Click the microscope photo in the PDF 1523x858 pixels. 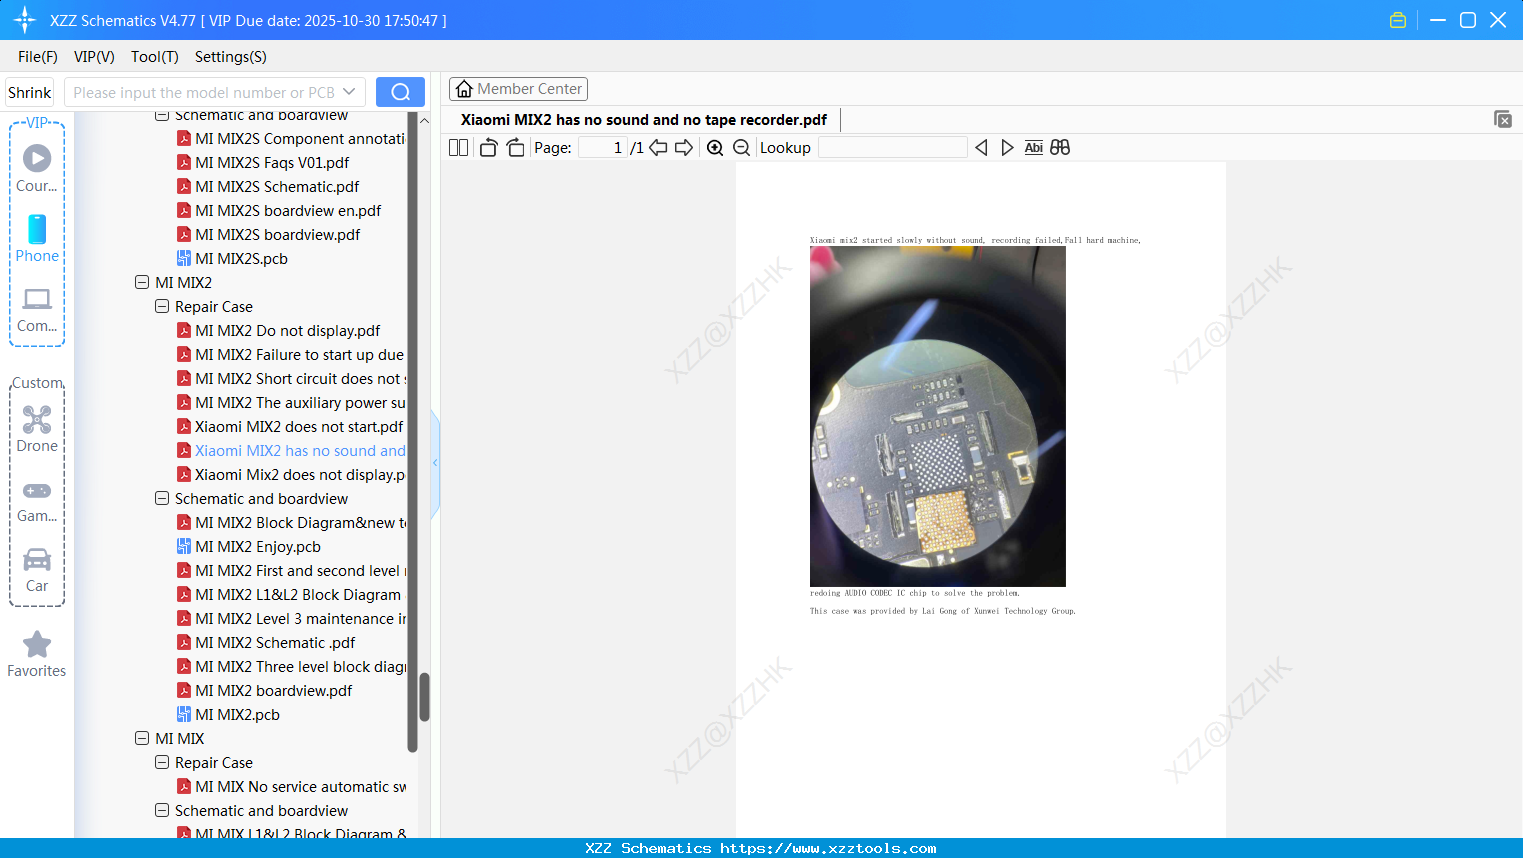pyautogui.click(x=937, y=417)
